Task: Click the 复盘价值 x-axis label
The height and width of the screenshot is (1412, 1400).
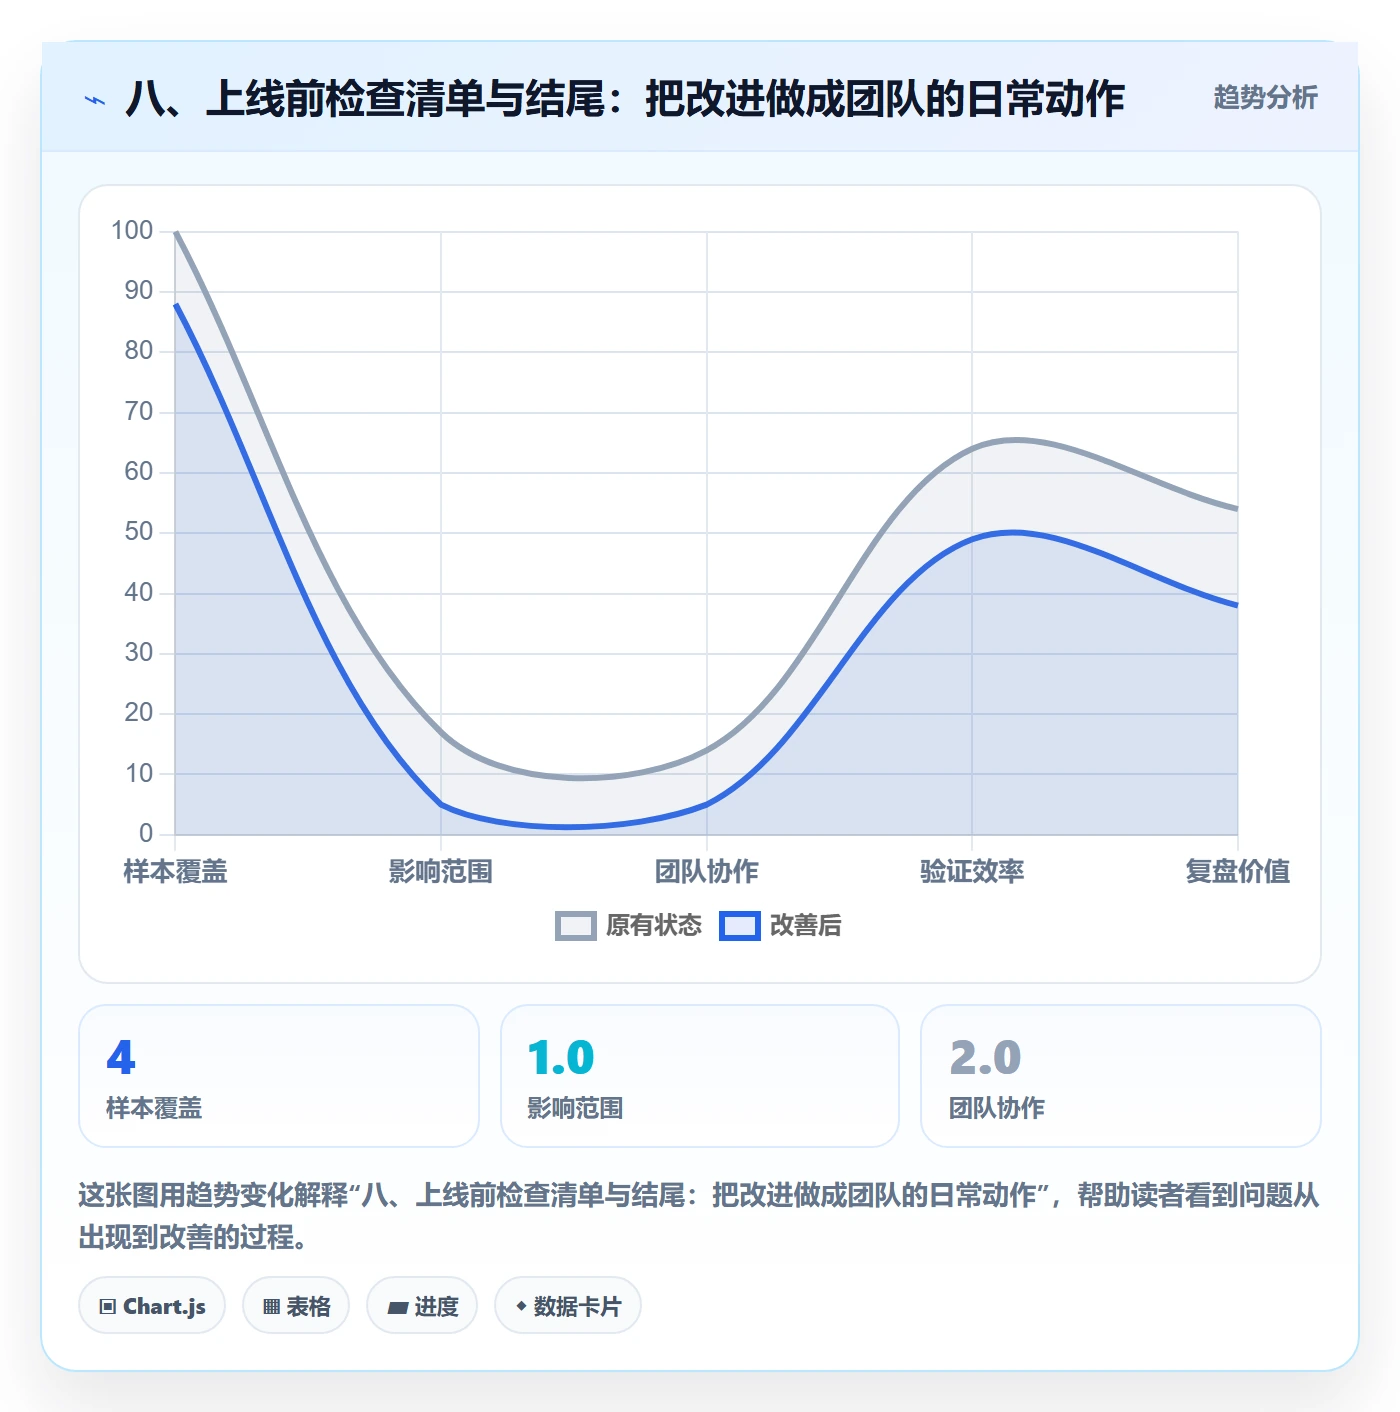Action: click(1237, 872)
